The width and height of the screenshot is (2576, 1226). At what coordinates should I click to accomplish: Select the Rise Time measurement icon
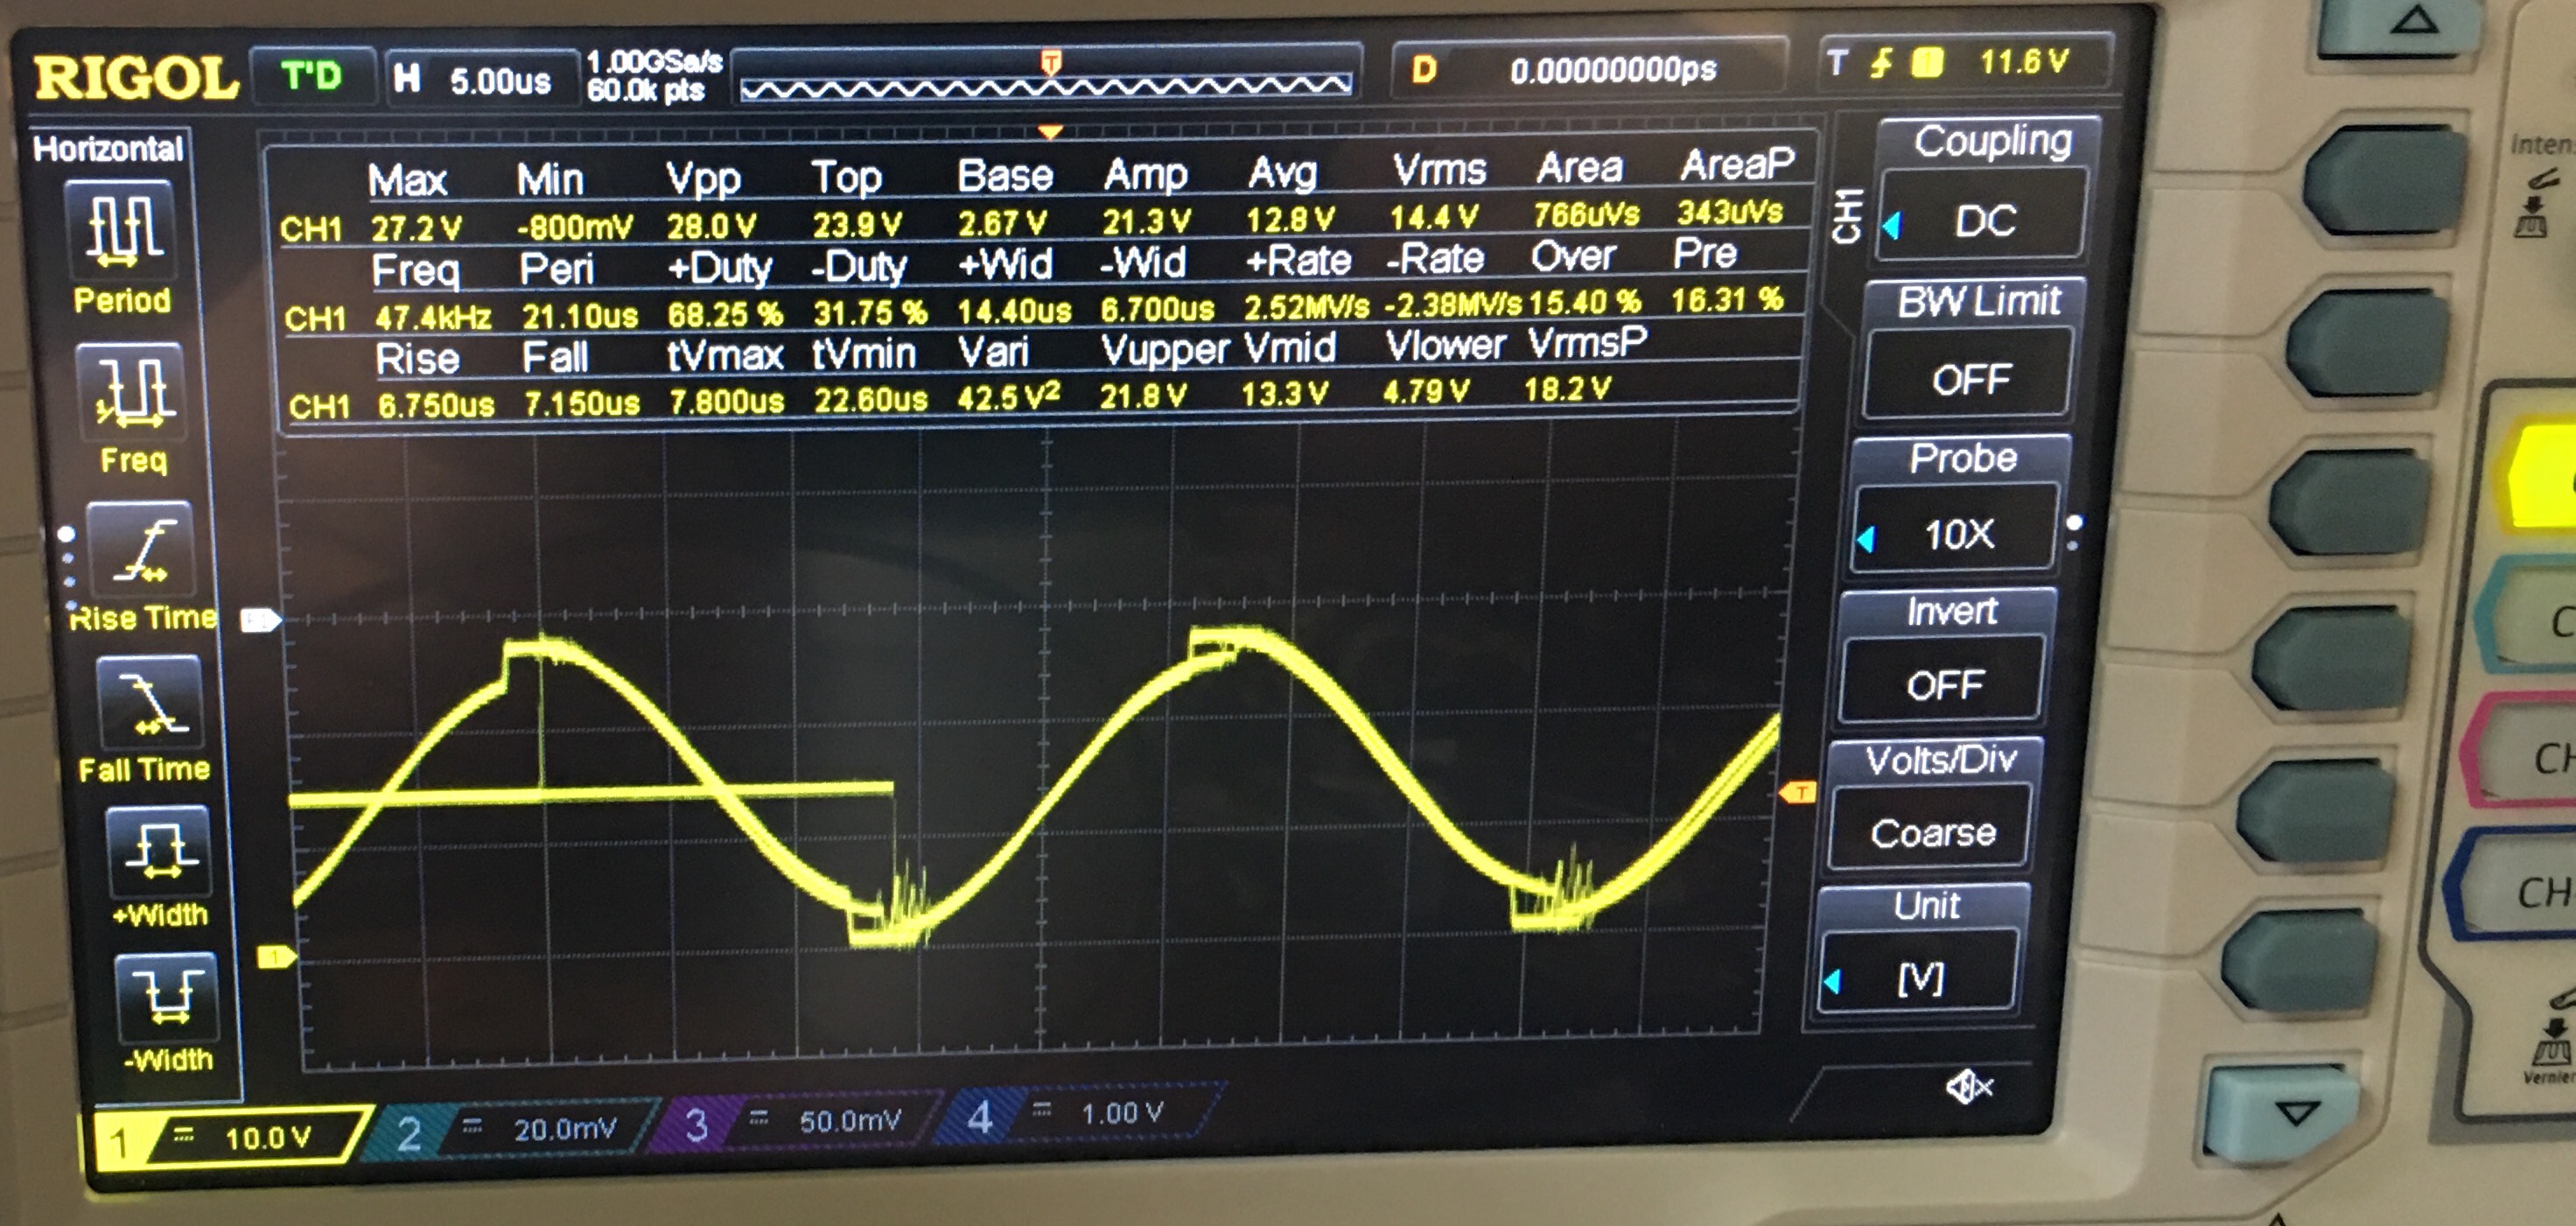[x=141, y=551]
